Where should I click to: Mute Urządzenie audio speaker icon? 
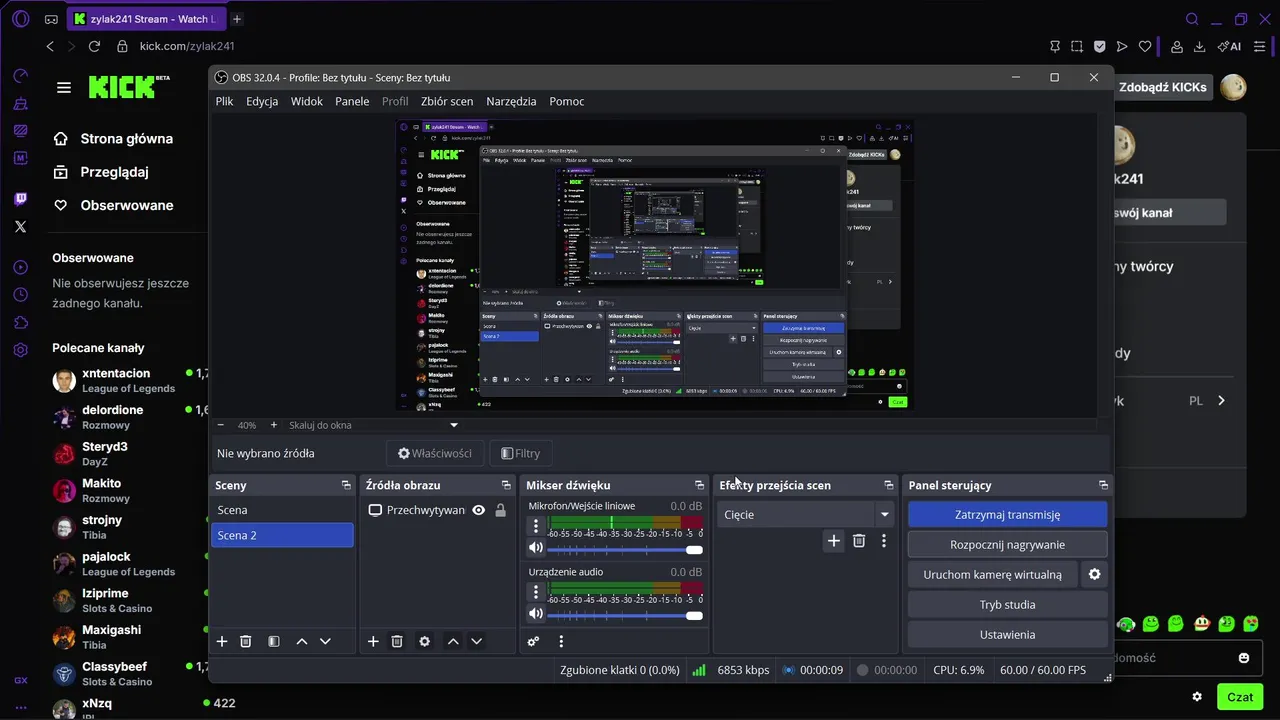point(536,614)
